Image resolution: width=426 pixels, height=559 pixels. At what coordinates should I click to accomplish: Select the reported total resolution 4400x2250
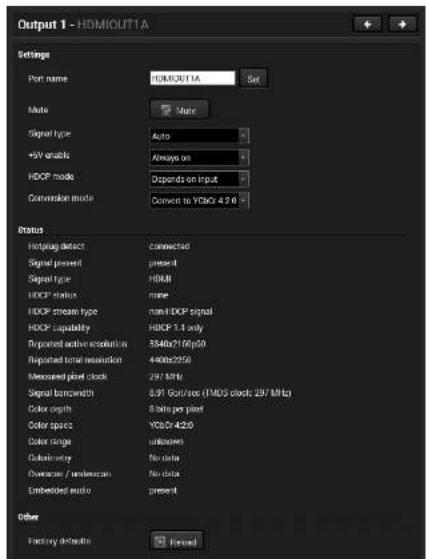tap(170, 360)
